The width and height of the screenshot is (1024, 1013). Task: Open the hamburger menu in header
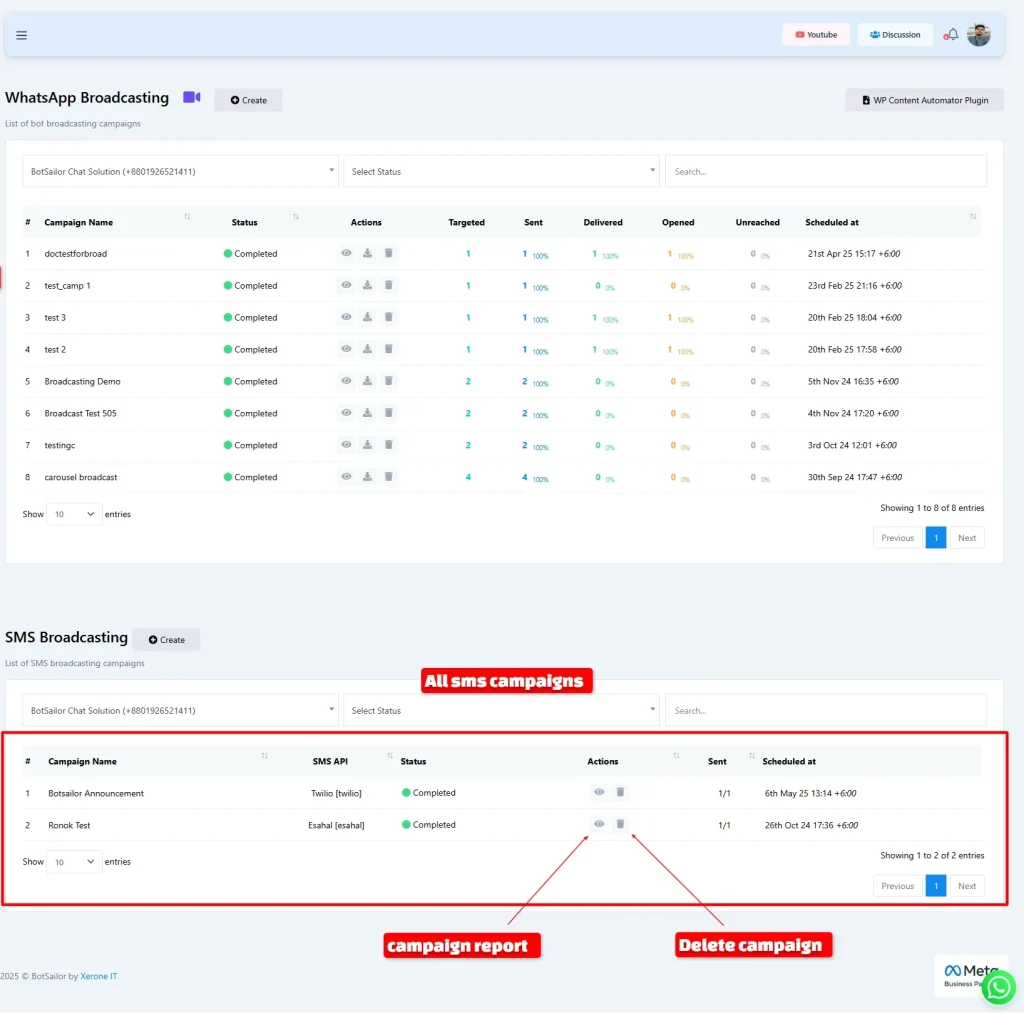(x=22, y=35)
